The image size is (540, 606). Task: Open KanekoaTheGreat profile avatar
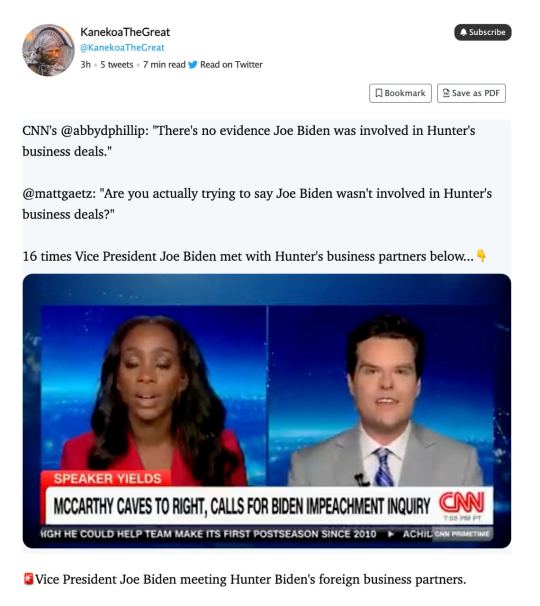pos(48,50)
